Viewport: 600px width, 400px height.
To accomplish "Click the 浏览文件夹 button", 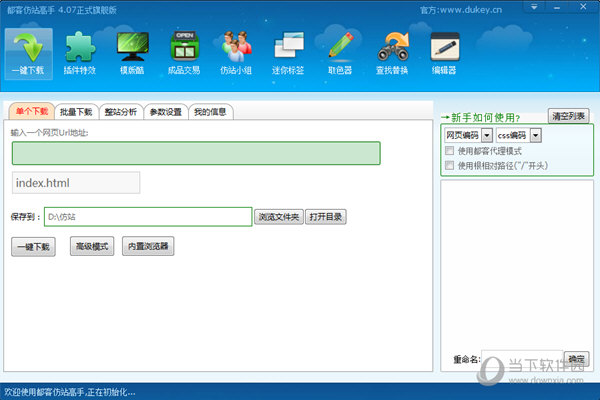I will 279,217.
